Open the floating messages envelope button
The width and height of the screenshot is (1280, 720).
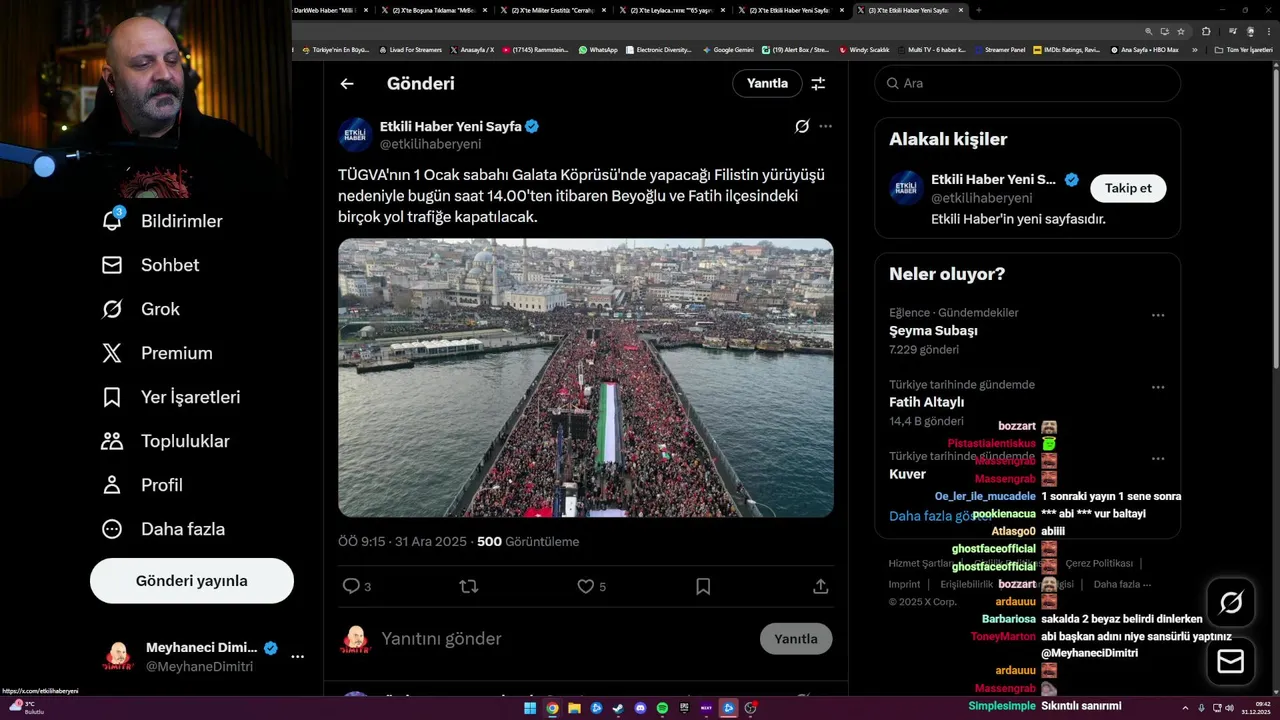point(1231,661)
